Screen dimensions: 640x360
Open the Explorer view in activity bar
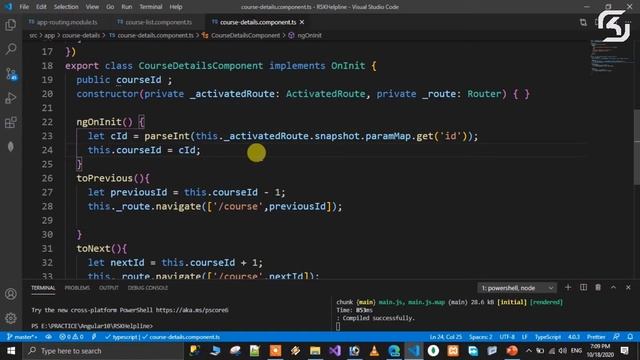[x=11, y=25]
